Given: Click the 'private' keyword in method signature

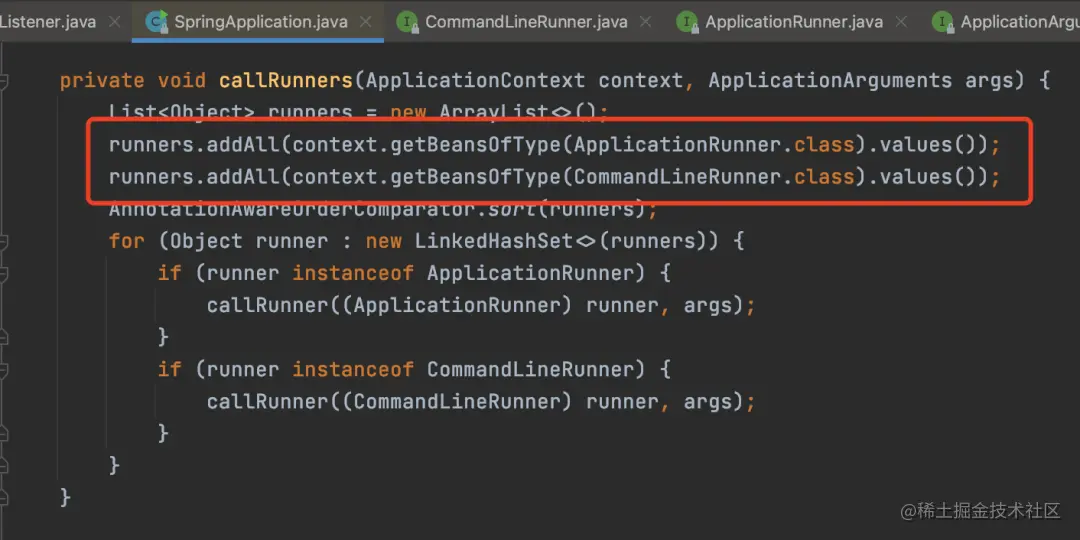Looking at the screenshot, I should coord(102,81).
